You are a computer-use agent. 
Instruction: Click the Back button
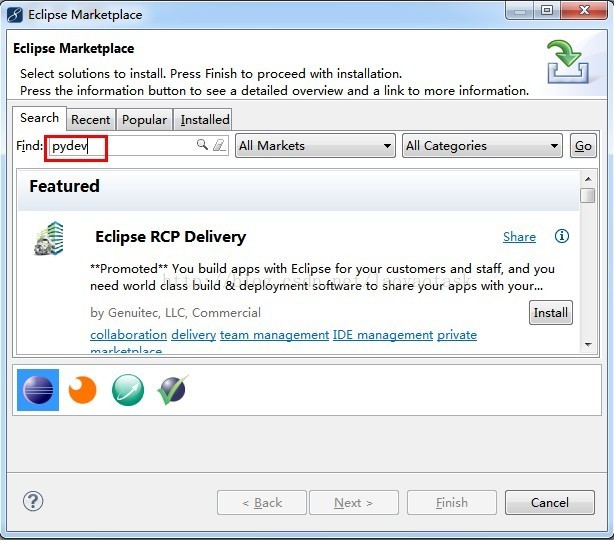[x=262, y=502]
